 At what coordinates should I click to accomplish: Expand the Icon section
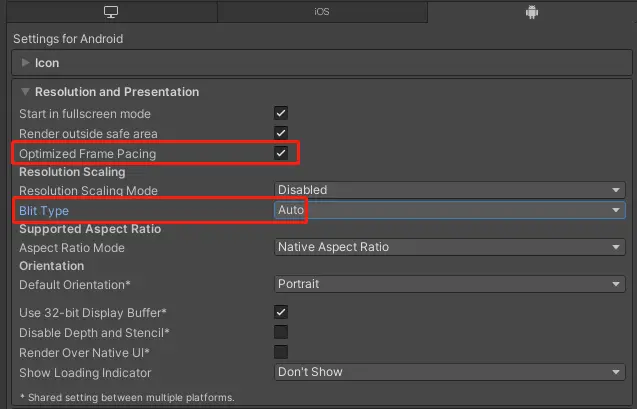coord(26,63)
